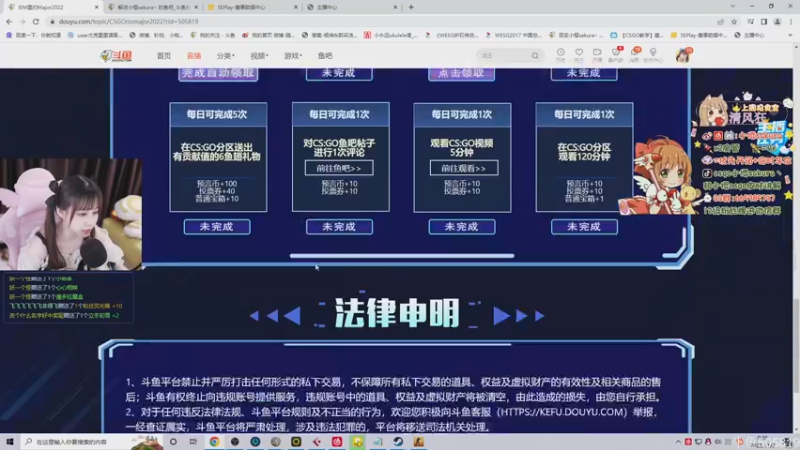Open the tab search chevron in Chrome

pyautogui.click(x=733, y=7)
